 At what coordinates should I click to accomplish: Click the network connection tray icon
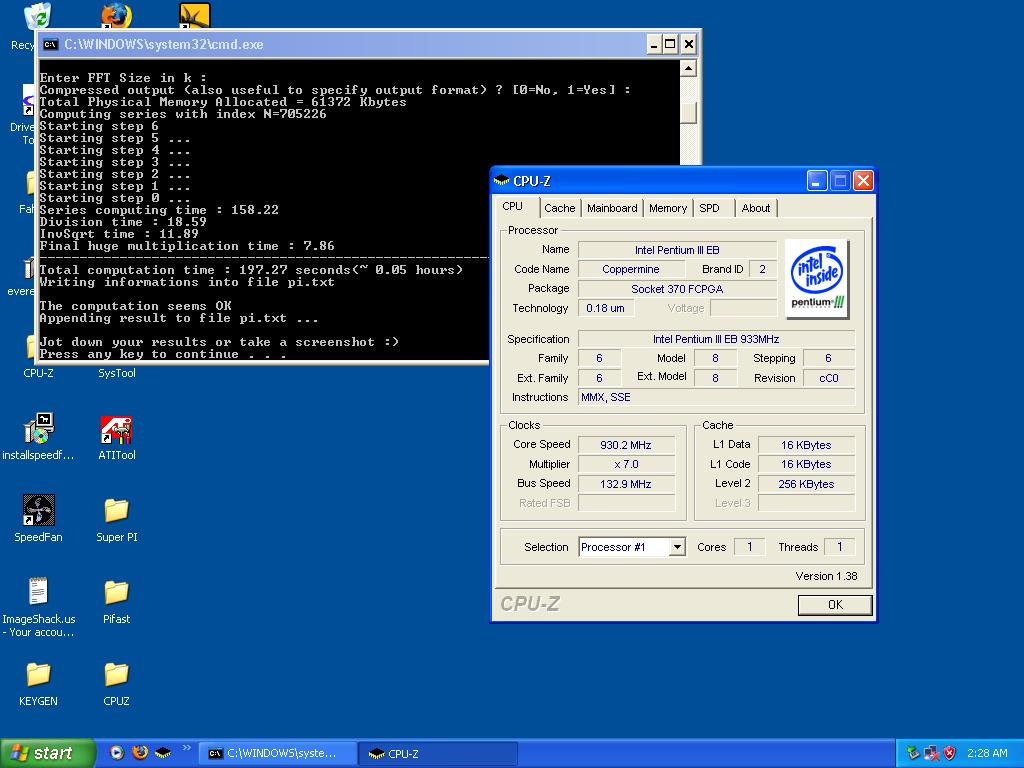pyautogui.click(x=931, y=753)
